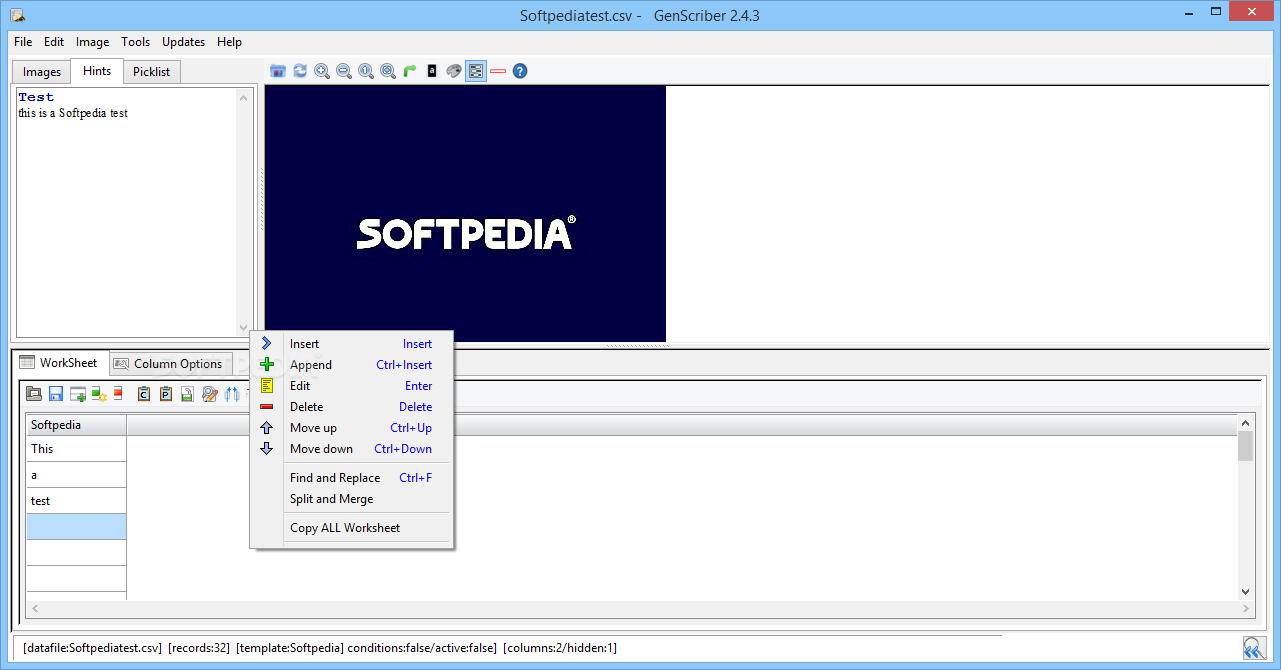Click worksheet vertical scrollbar up arrow
Viewport: 1281px width, 670px height.
coord(1245,423)
